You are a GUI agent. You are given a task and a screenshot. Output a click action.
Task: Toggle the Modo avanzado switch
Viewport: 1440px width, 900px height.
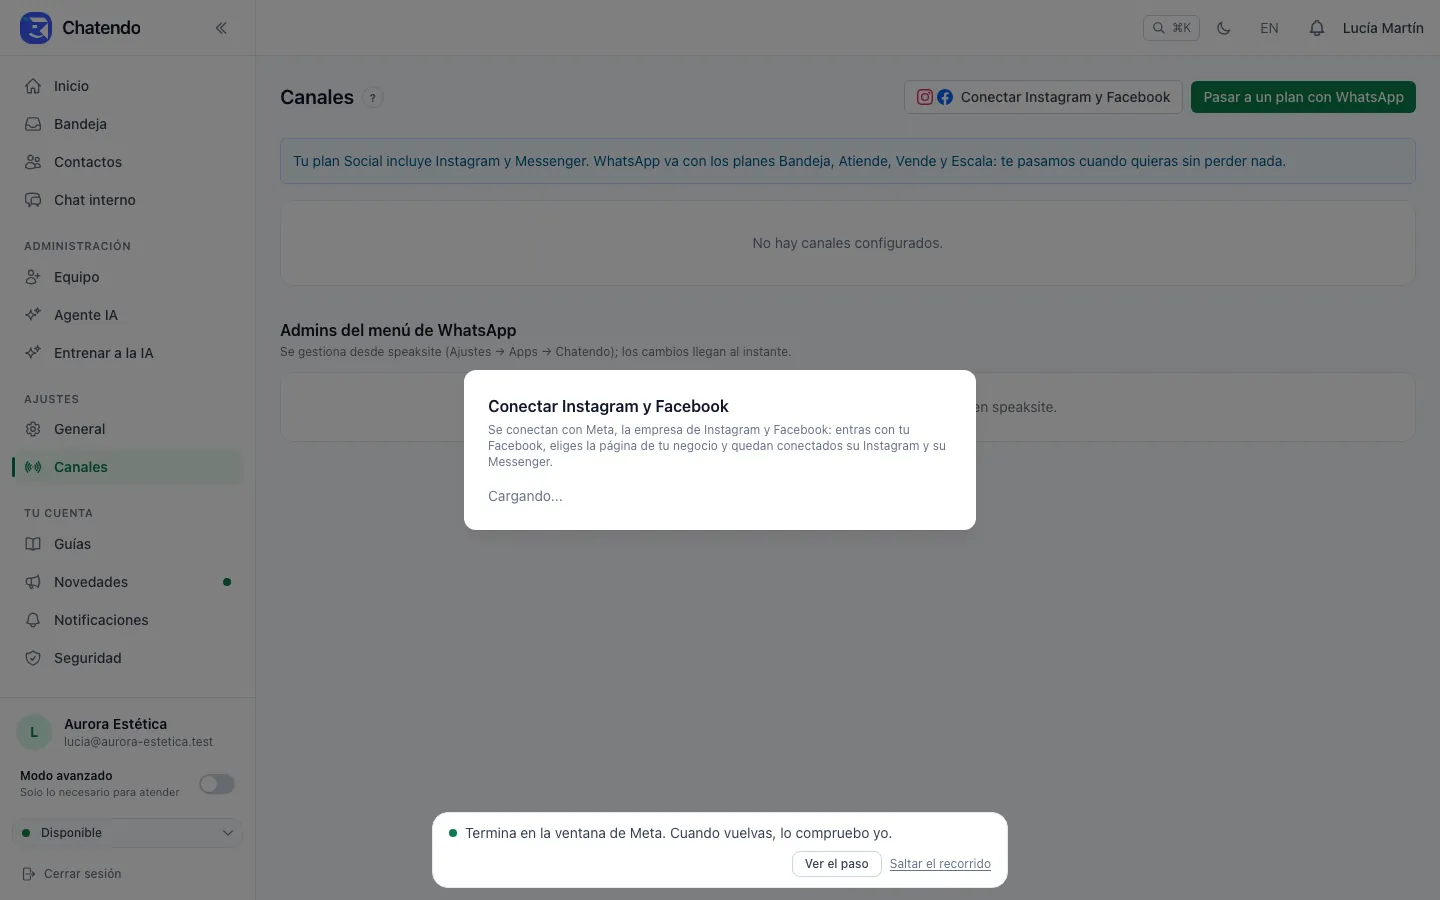[217, 784]
